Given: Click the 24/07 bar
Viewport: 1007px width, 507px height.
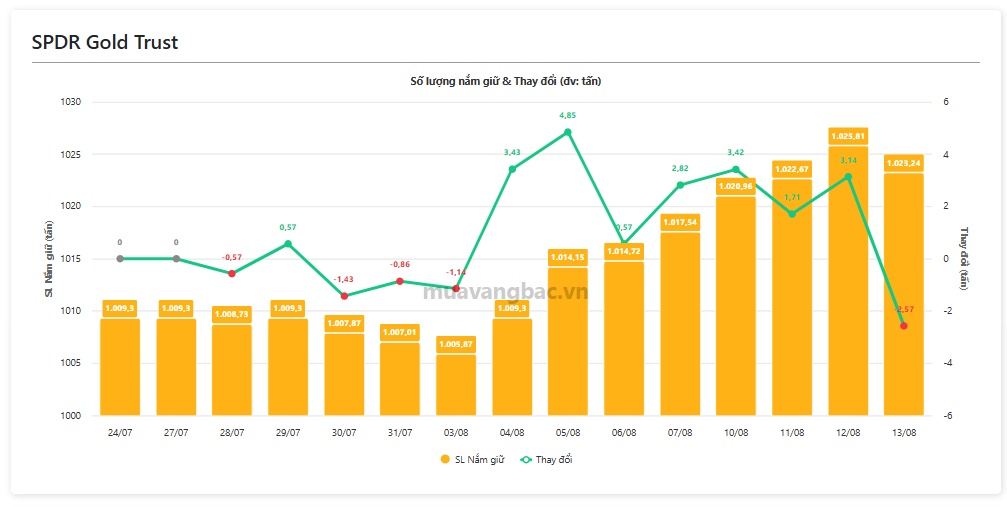Looking at the screenshot, I should point(120,367).
